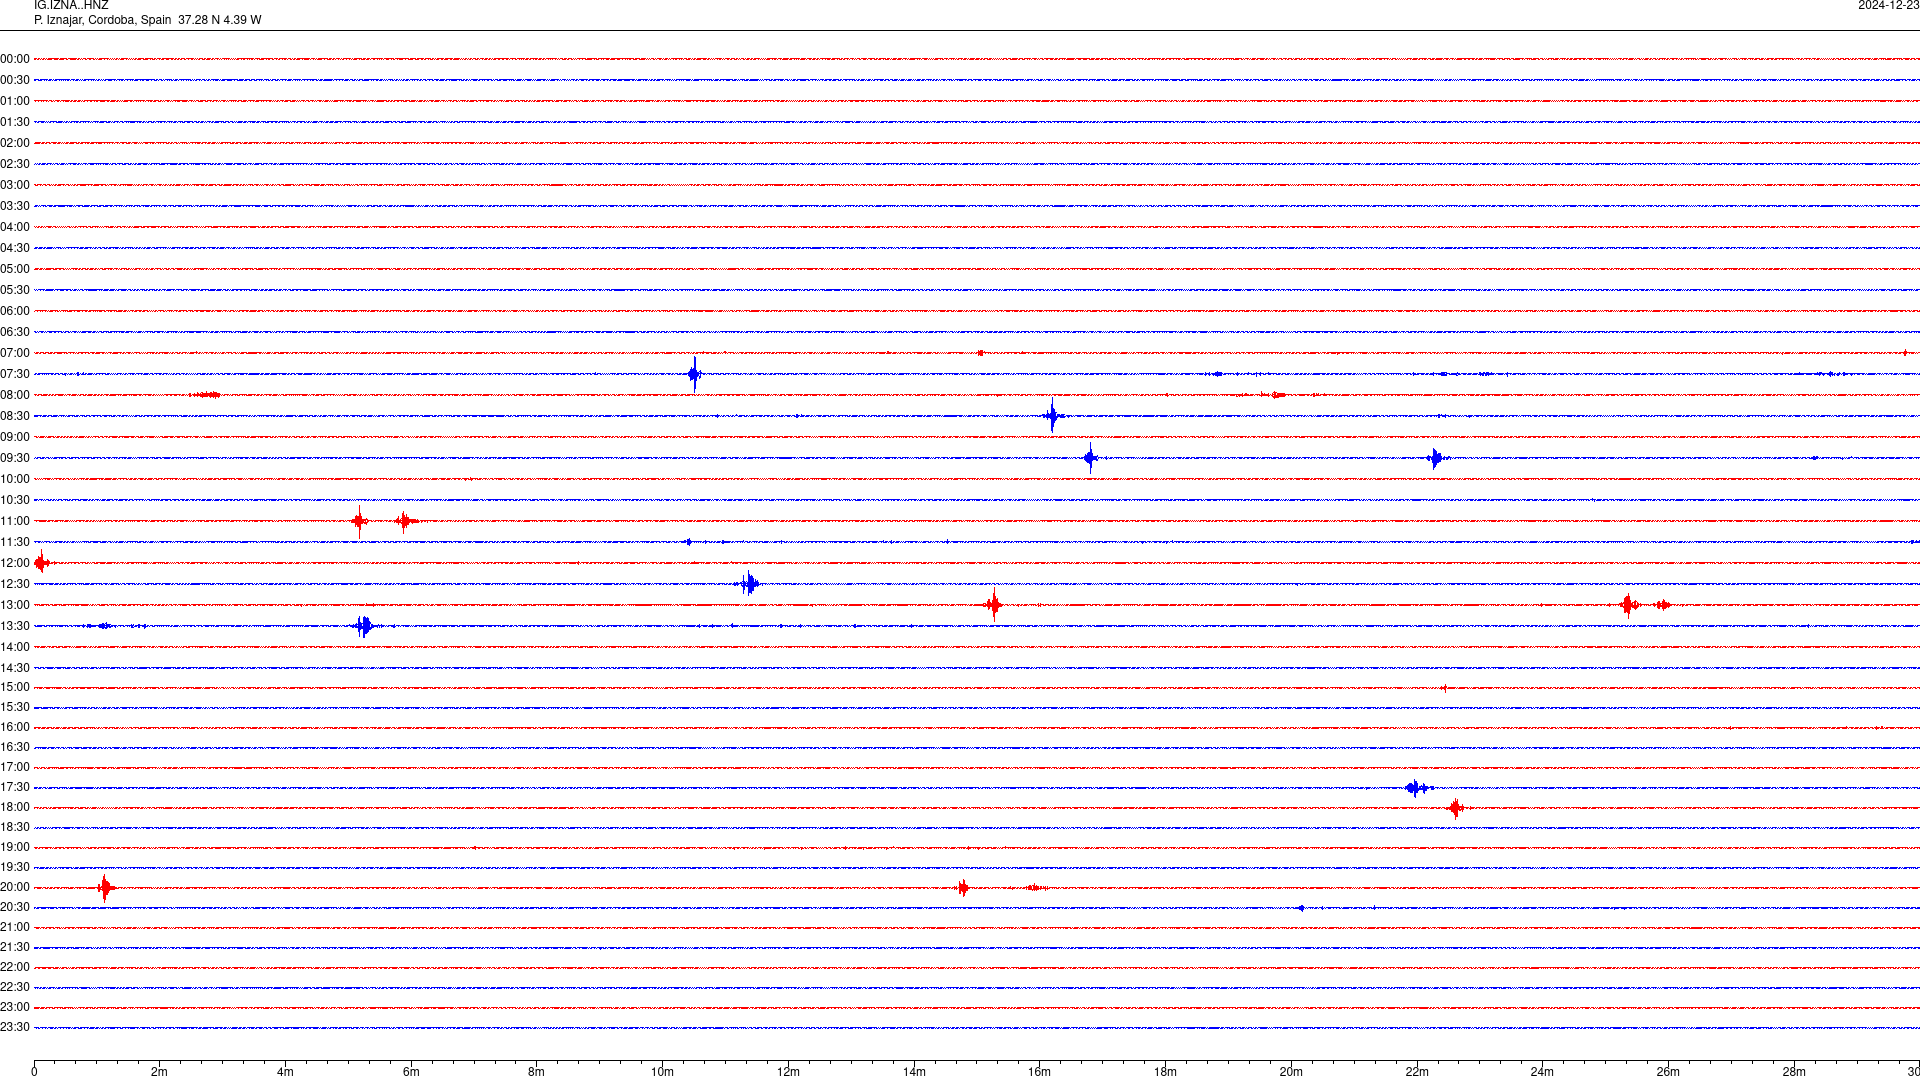The width and height of the screenshot is (1920, 1080).
Task: Select the 17:30 time row label
Action: point(15,787)
